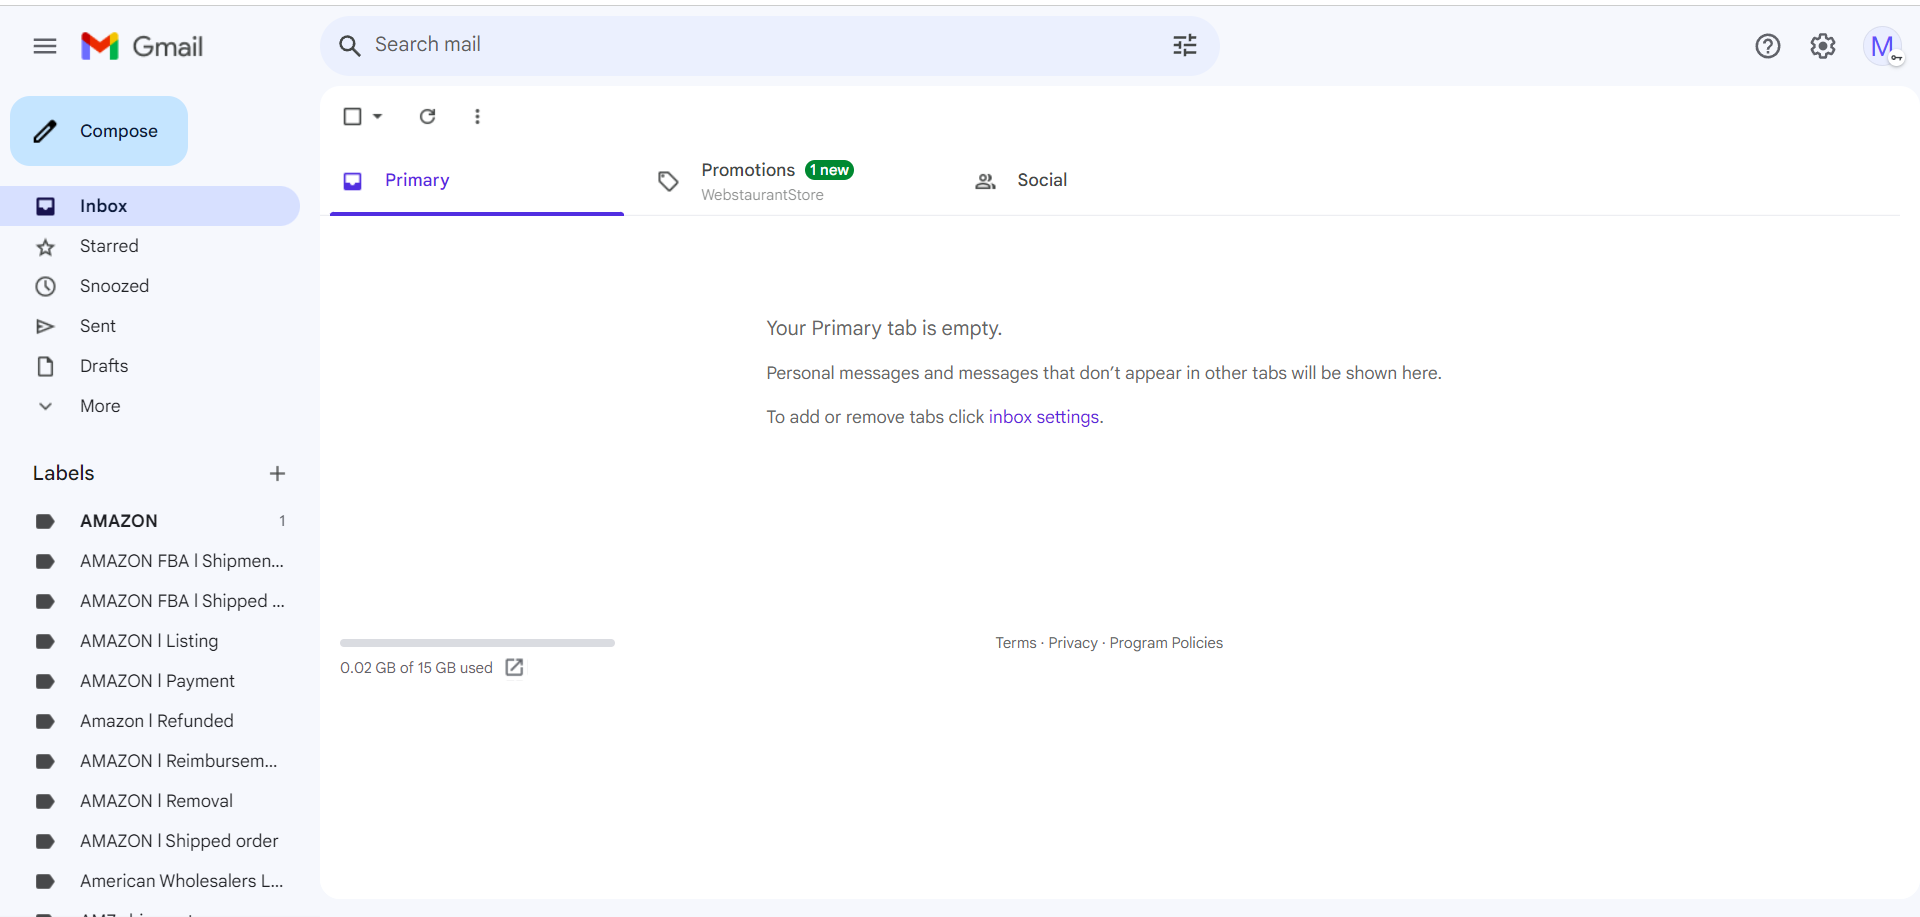Screen dimensions: 1920x917
Task: Click the Inbox tray icon
Action: coord(45,206)
